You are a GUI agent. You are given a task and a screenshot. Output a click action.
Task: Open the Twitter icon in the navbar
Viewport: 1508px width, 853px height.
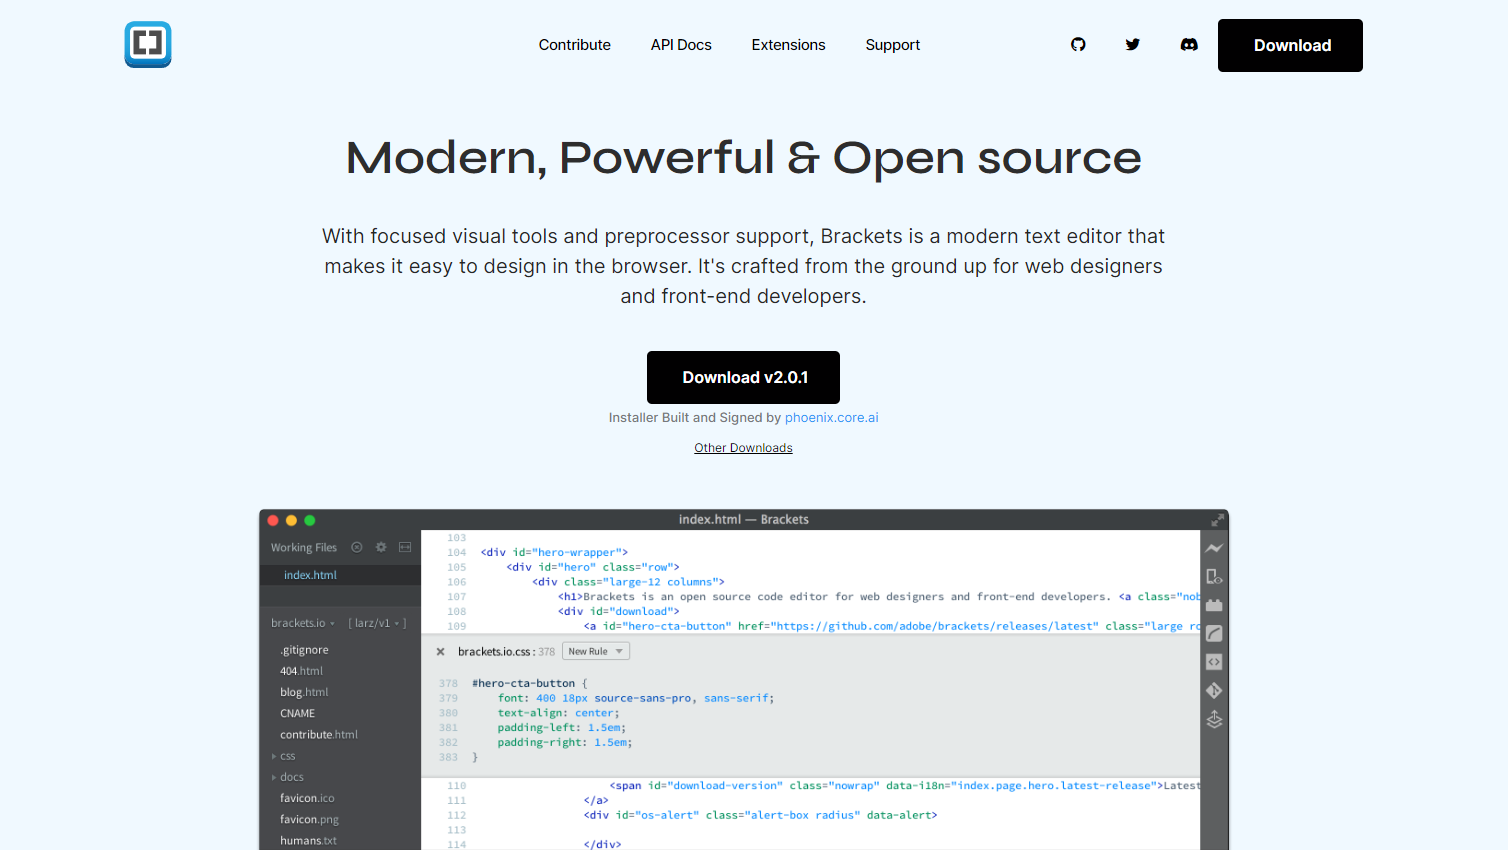[x=1132, y=44]
